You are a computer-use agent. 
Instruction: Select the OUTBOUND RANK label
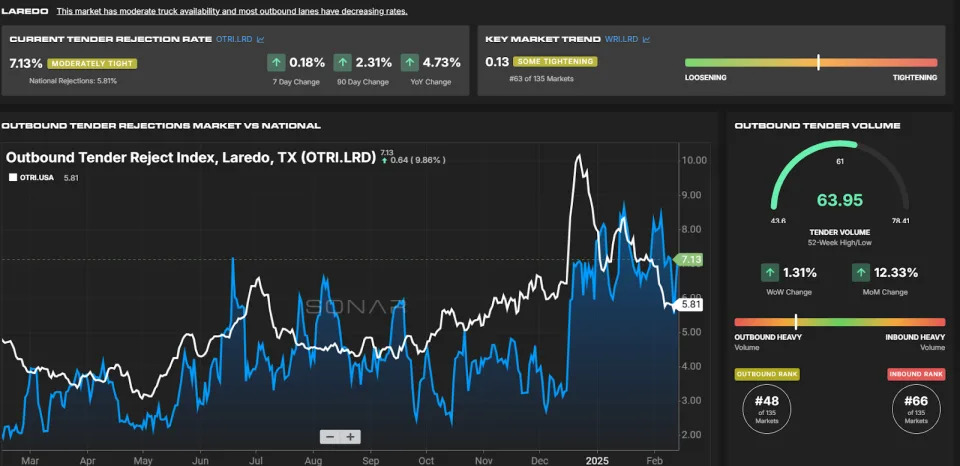[x=767, y=374]
